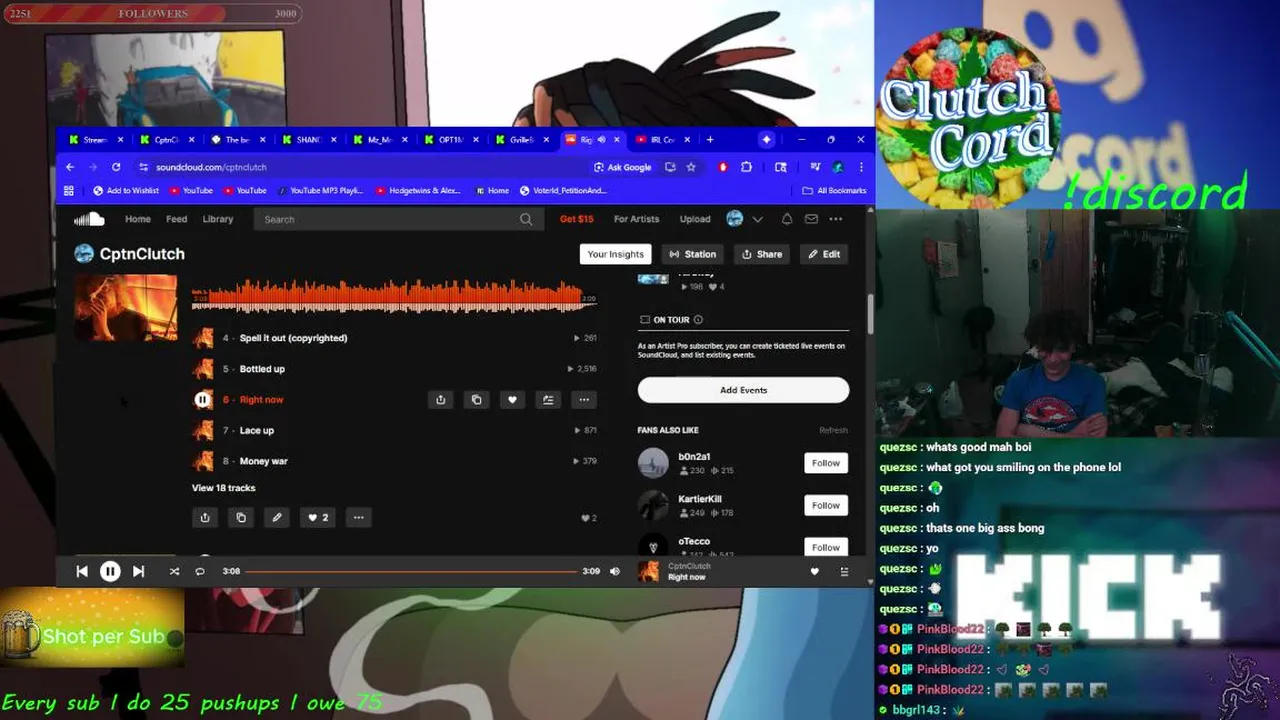Screen dimensions: 1280x720
Task: Open the For Artists page
Action: coord(636,219)
